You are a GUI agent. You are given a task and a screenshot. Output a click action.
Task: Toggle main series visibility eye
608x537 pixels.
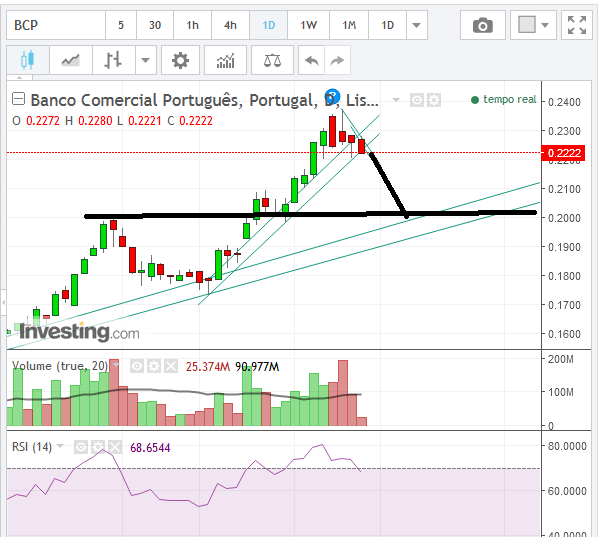point(417,100)
